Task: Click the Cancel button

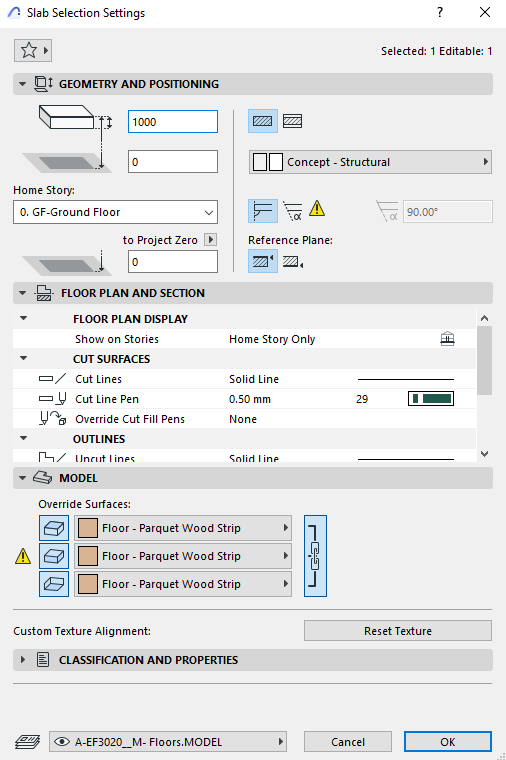Action: (348, 742)
